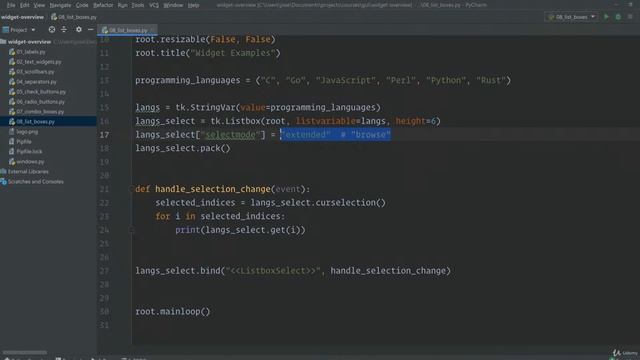The image size is (640, 360).
Task: Click Python icon next to windows.py
Action: point(12,162)
